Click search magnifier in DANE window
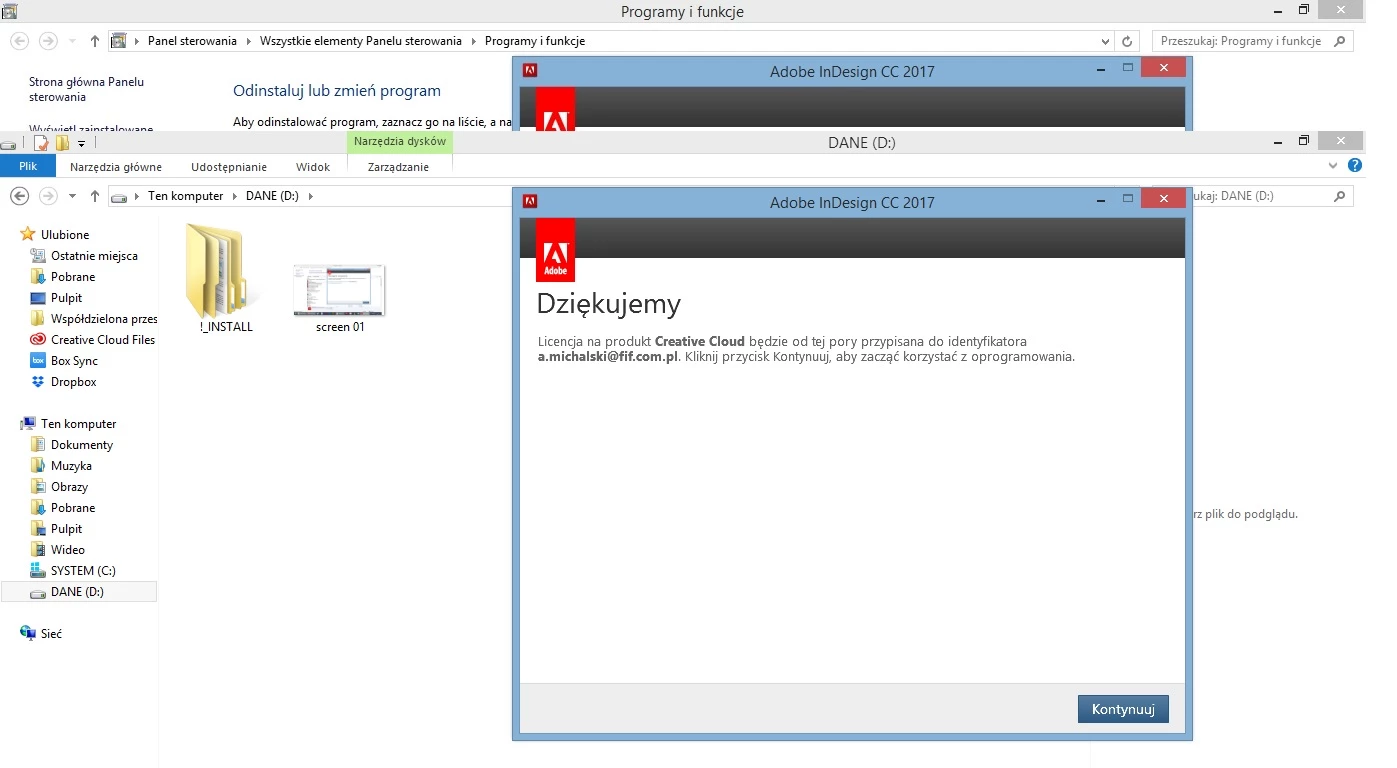Image resolution: width=1397 pixels, height=768 pixels. pyautogui.click(x=1340, y=196)
